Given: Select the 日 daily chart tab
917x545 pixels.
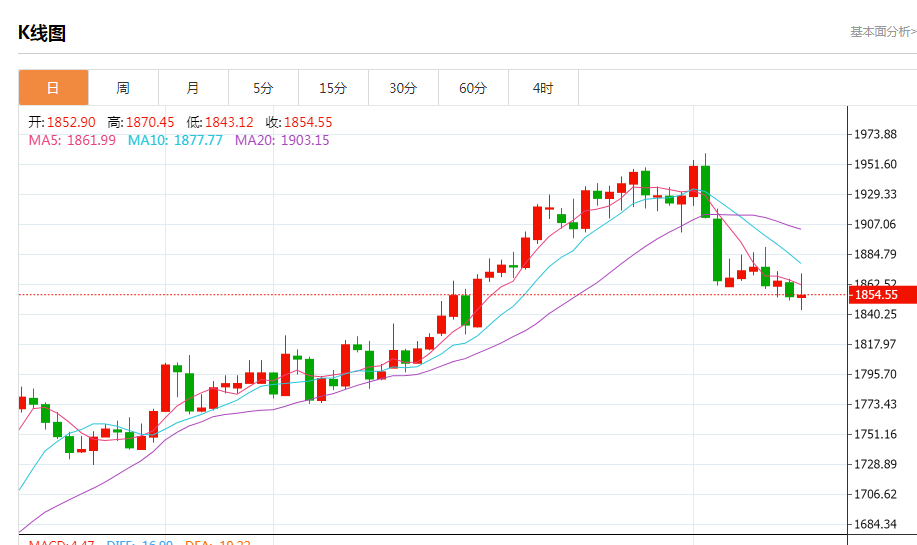Looking at the screenshot, I should (53, 88).
